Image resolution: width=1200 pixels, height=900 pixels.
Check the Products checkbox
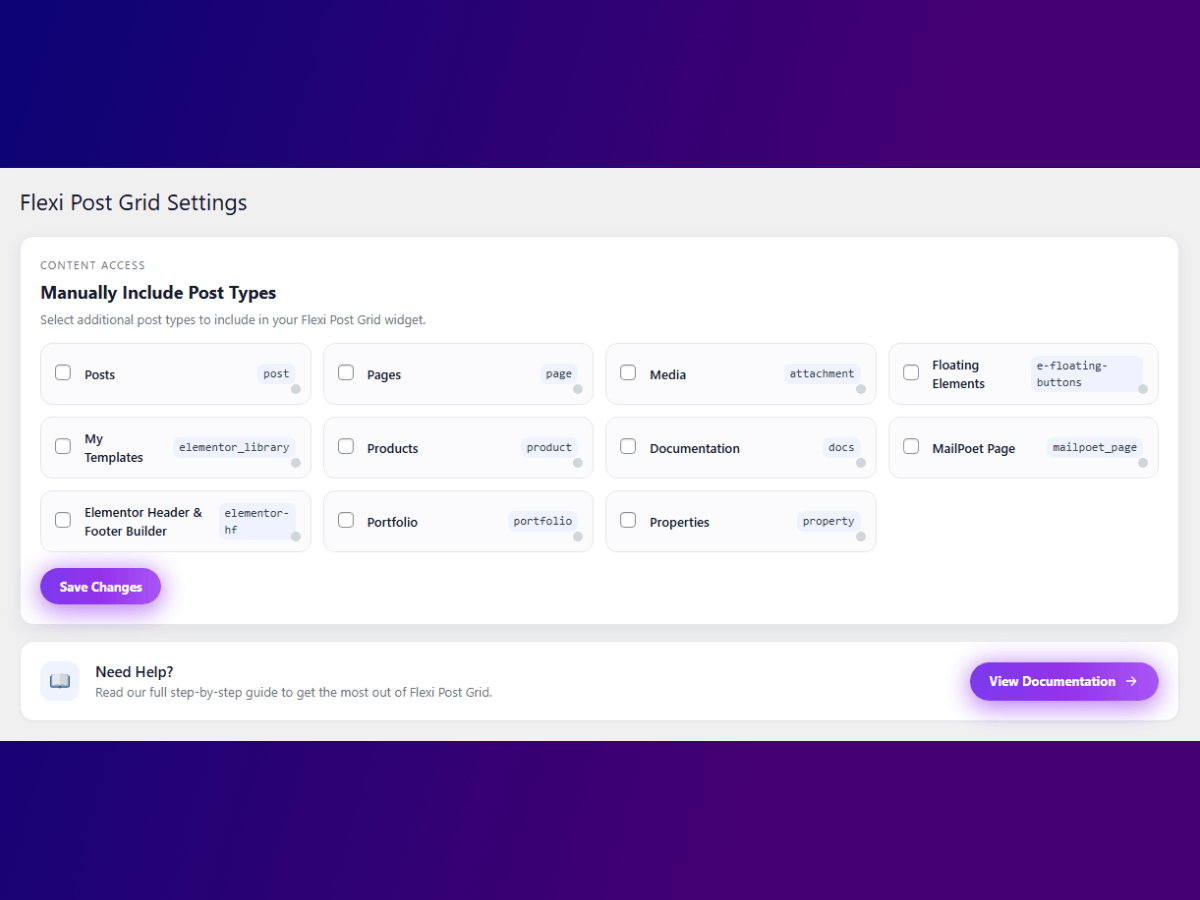click(x=346, y=446)
